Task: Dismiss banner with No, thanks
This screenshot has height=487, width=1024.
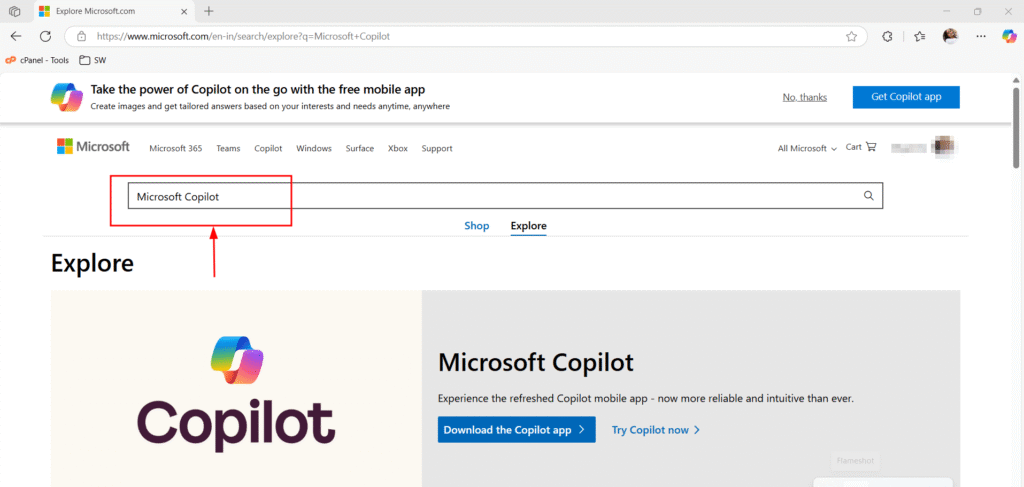Action: pyautogui.click(x=805, y=97)
